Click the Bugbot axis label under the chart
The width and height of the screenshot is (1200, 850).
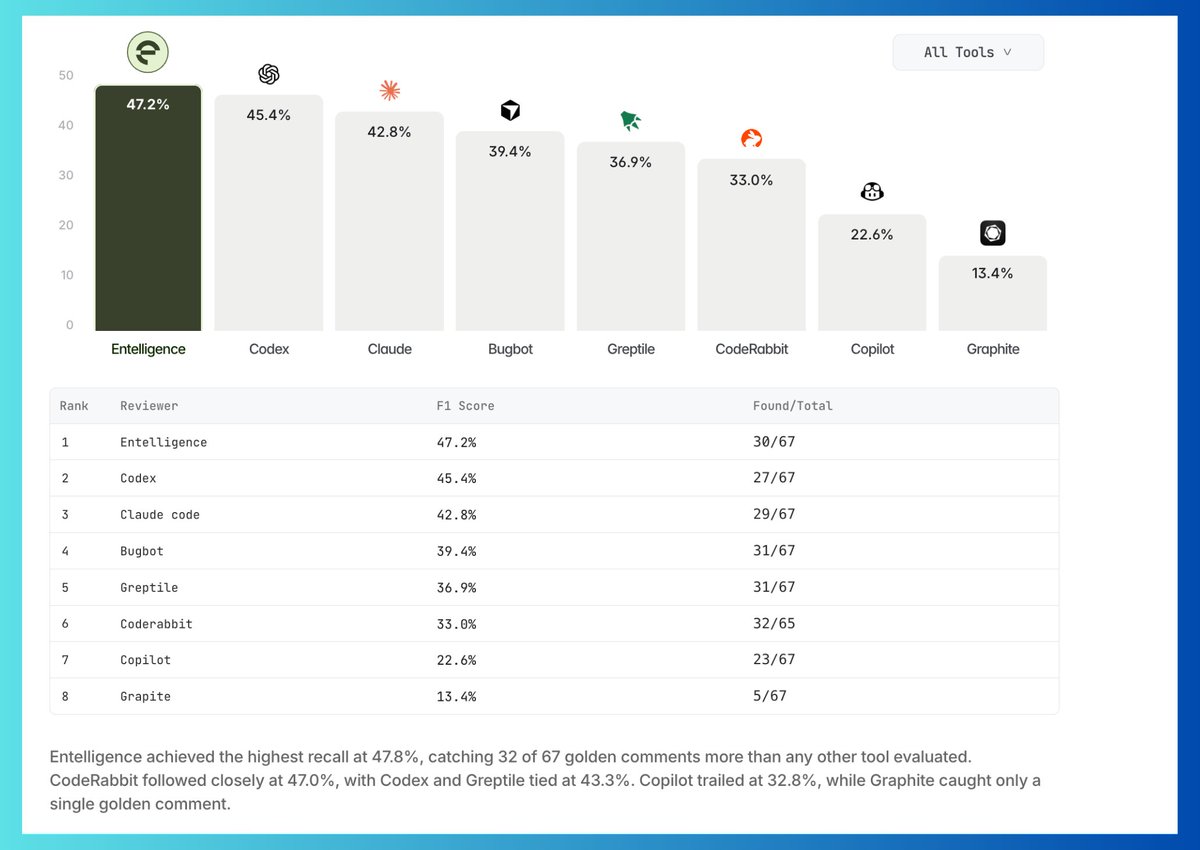(x=510, y=349)
